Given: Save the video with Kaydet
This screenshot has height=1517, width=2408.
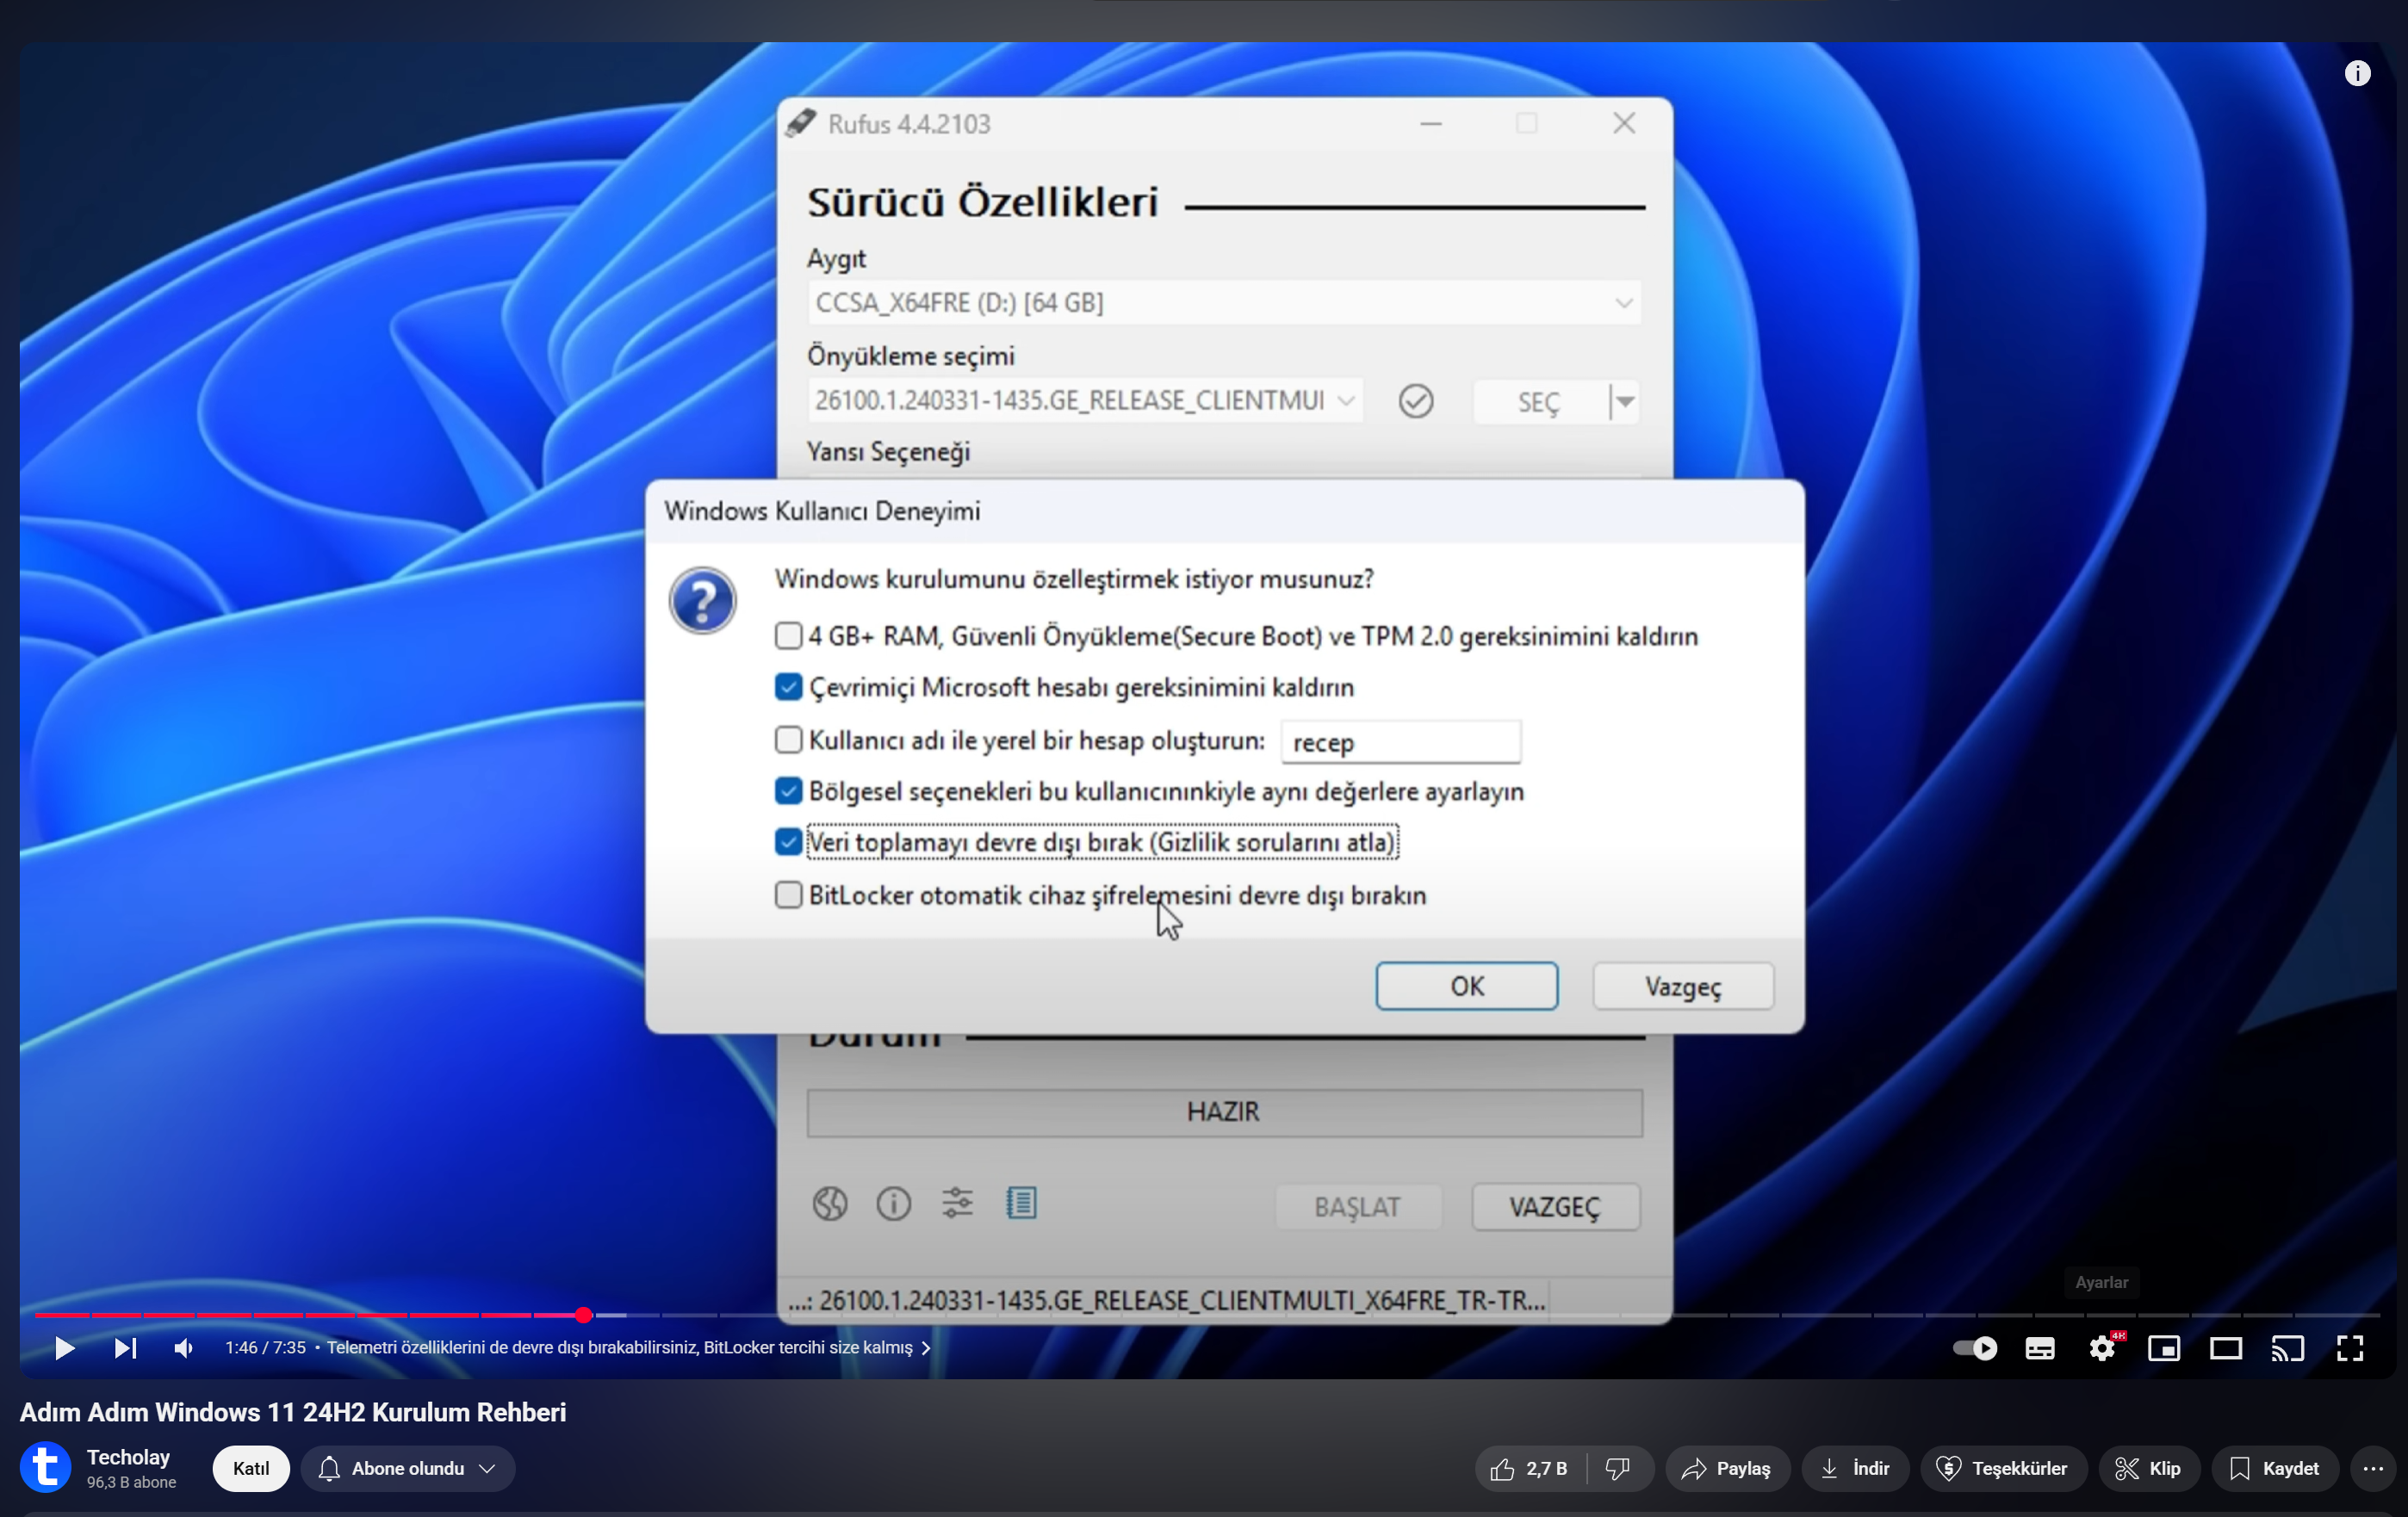Looking at the screenshot, I should click(x=2275, y=1468).
